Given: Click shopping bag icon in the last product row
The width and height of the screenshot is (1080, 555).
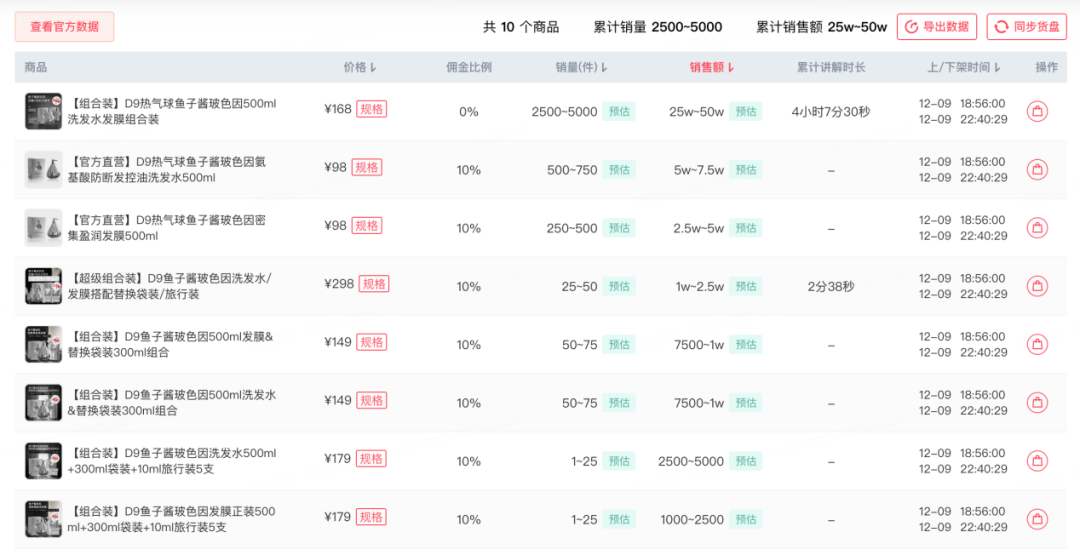Looking at the screenshot, I should tap(1037, 519).
